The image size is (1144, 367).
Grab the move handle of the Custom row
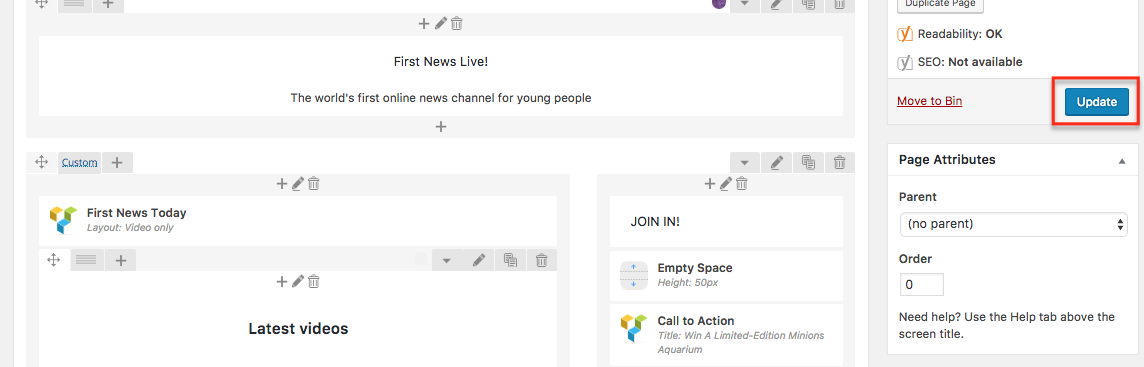coord(42,163)
